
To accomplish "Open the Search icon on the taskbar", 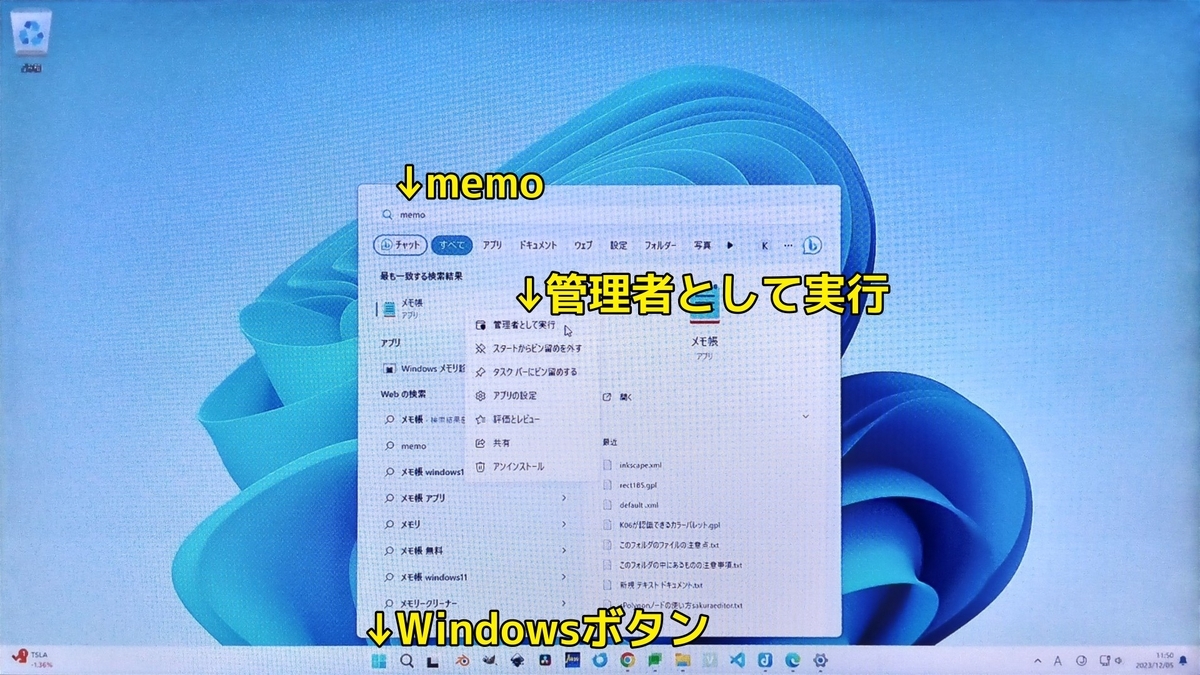I will (406, 660).
